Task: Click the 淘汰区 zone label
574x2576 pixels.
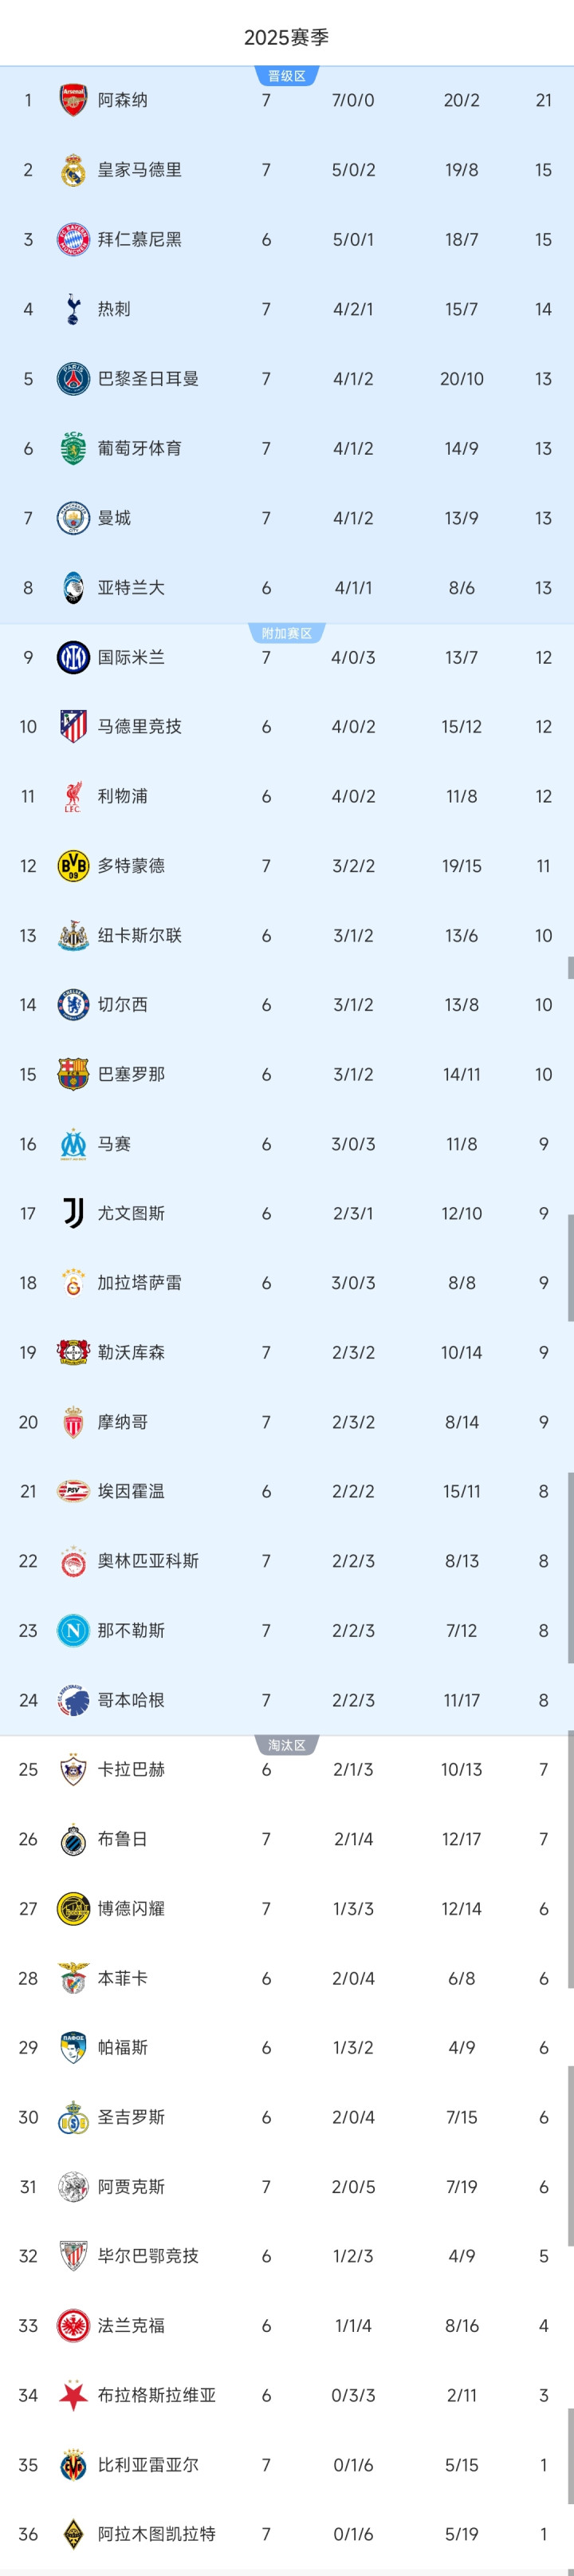Action: point(287,1745)
